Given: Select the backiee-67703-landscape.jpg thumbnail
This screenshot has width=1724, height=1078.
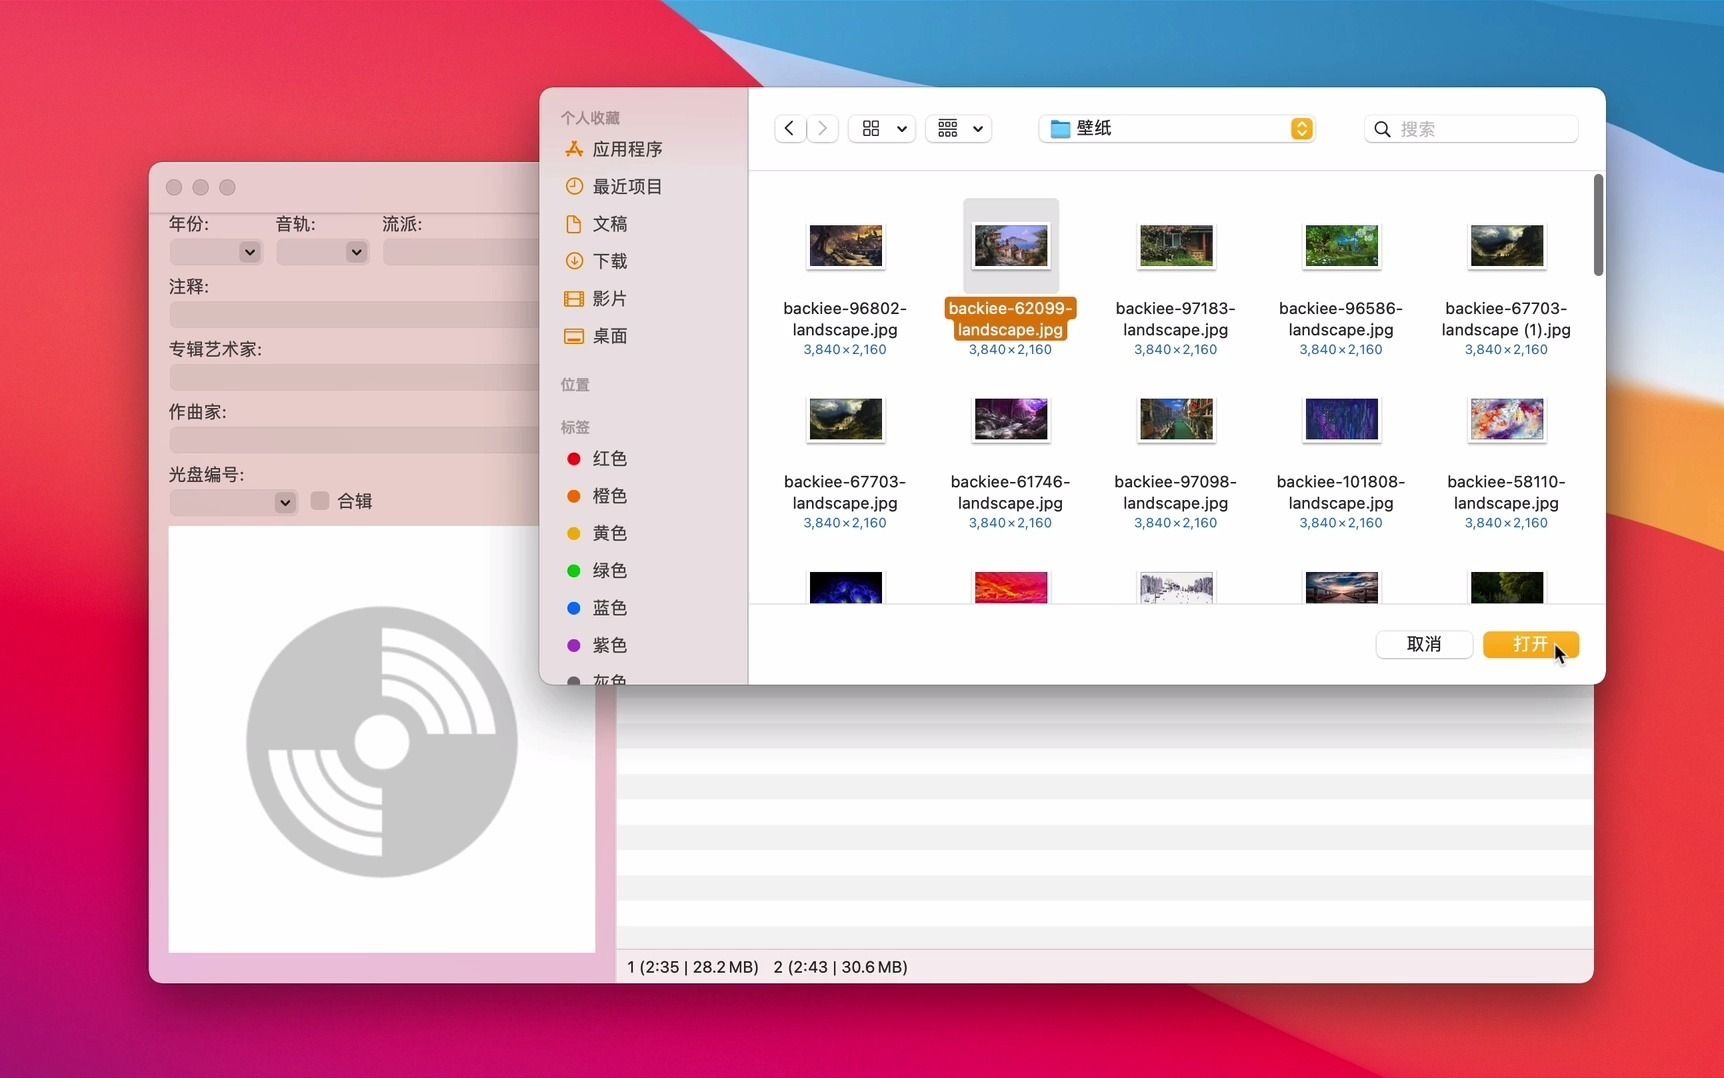Looking at the screenshot, I should pyautogui.click(x=845, y=419).
